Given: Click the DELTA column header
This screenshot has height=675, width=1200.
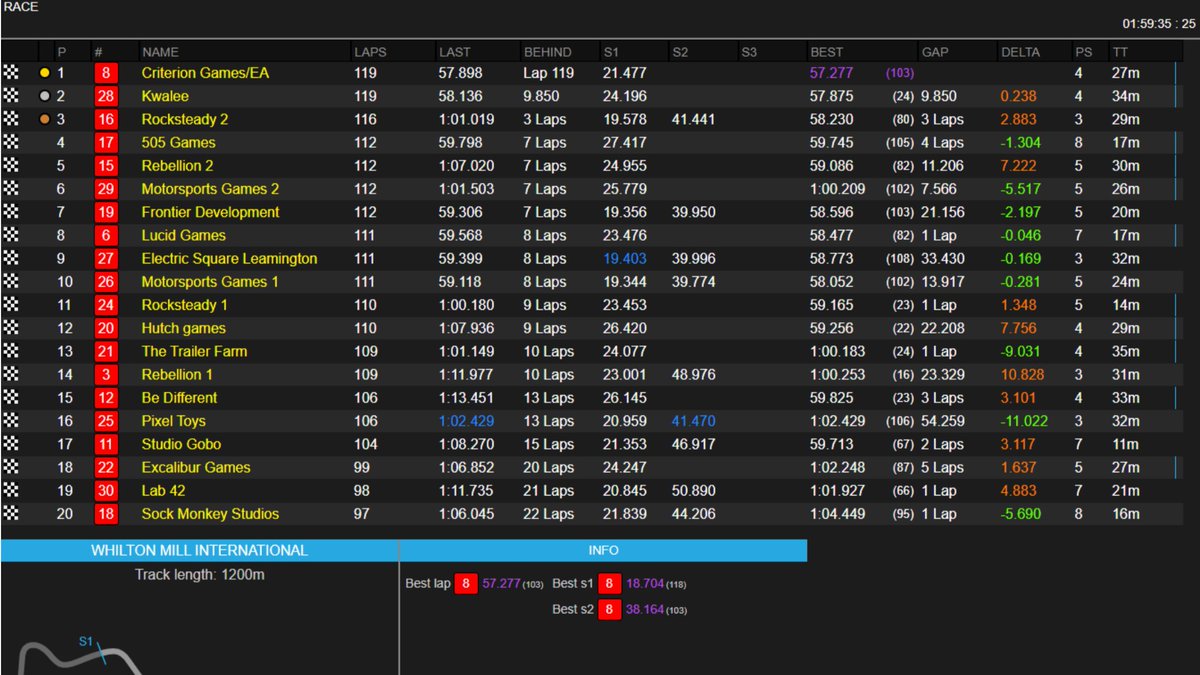Looking at the screenshot, I should click(x=1020, y=52).
